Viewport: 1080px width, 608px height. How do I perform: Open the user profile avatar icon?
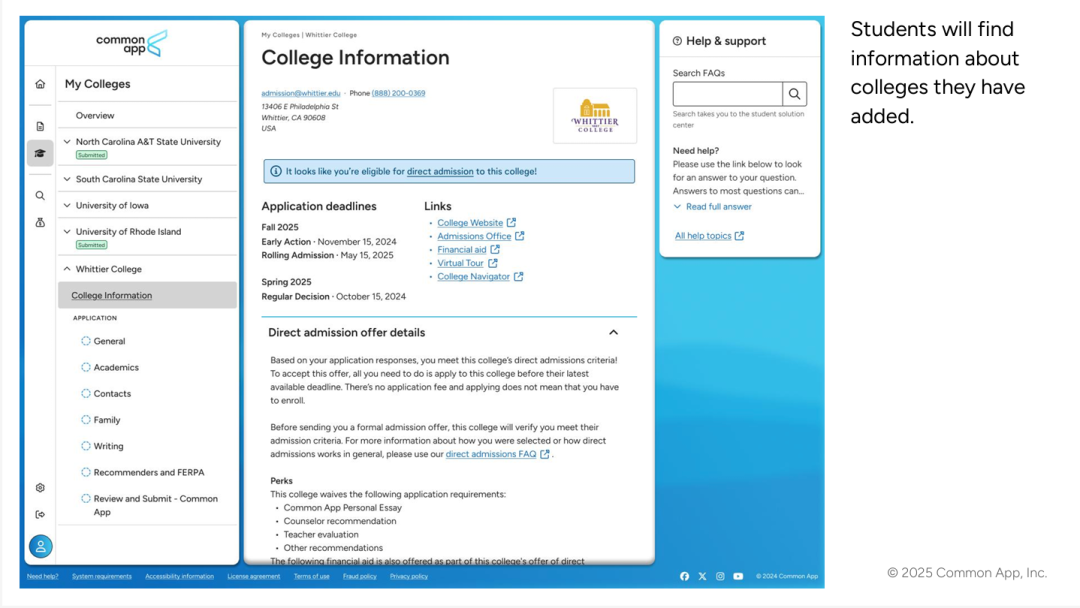[x=41, y=547]
